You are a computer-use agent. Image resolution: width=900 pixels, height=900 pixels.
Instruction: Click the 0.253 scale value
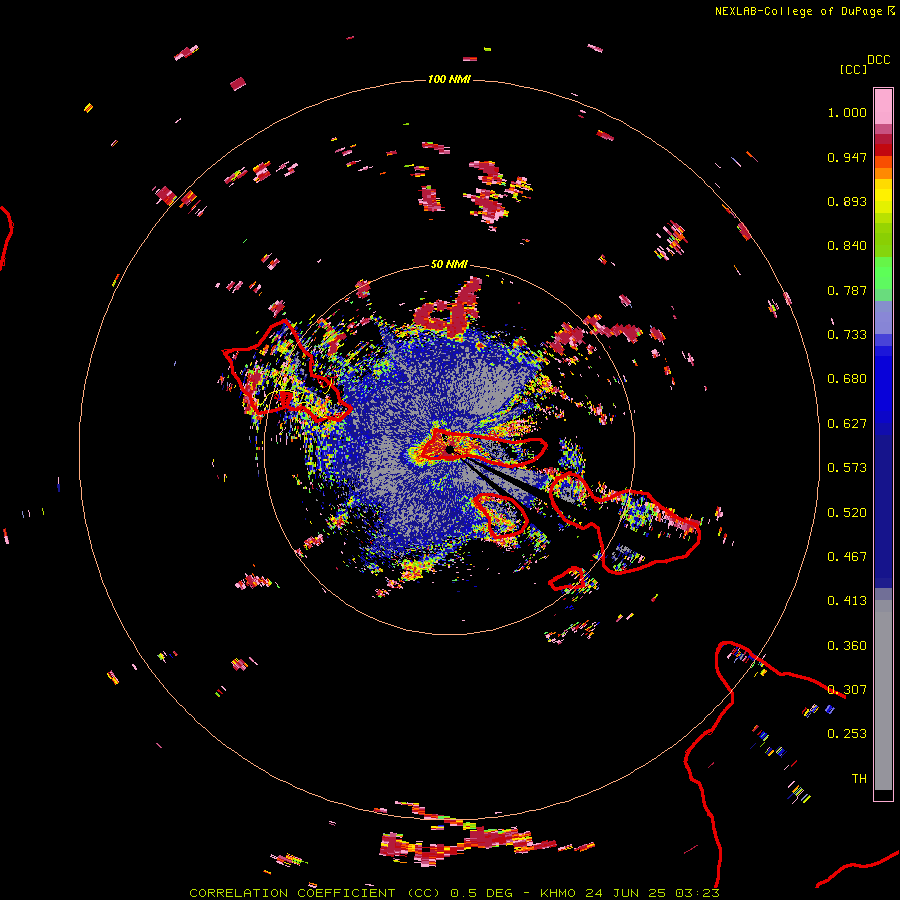tap(847, 734)
